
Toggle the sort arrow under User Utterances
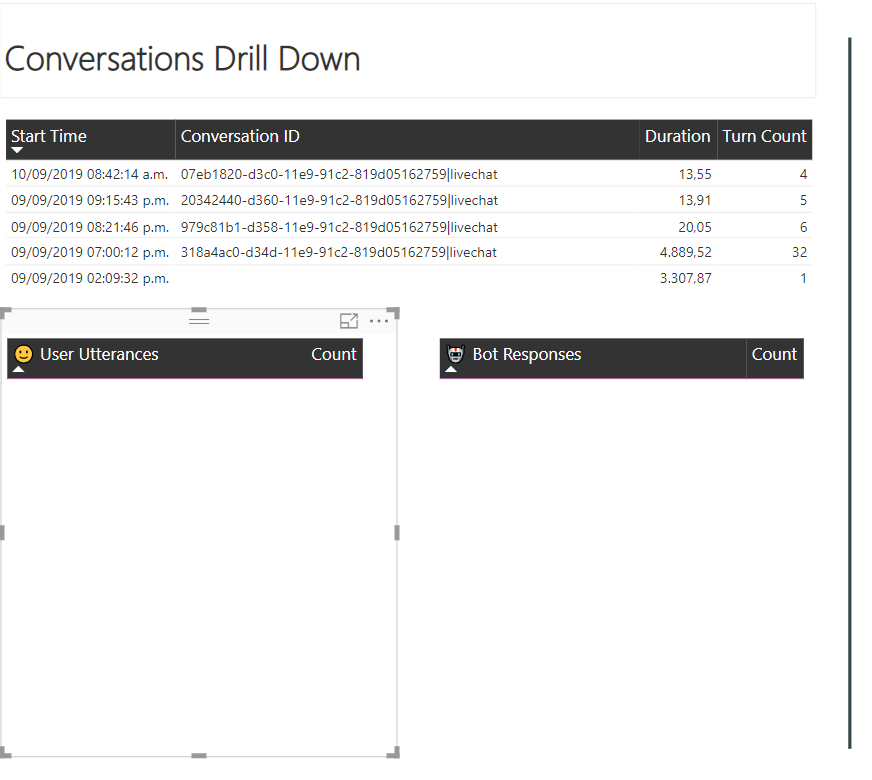click(x=18, y=369)
